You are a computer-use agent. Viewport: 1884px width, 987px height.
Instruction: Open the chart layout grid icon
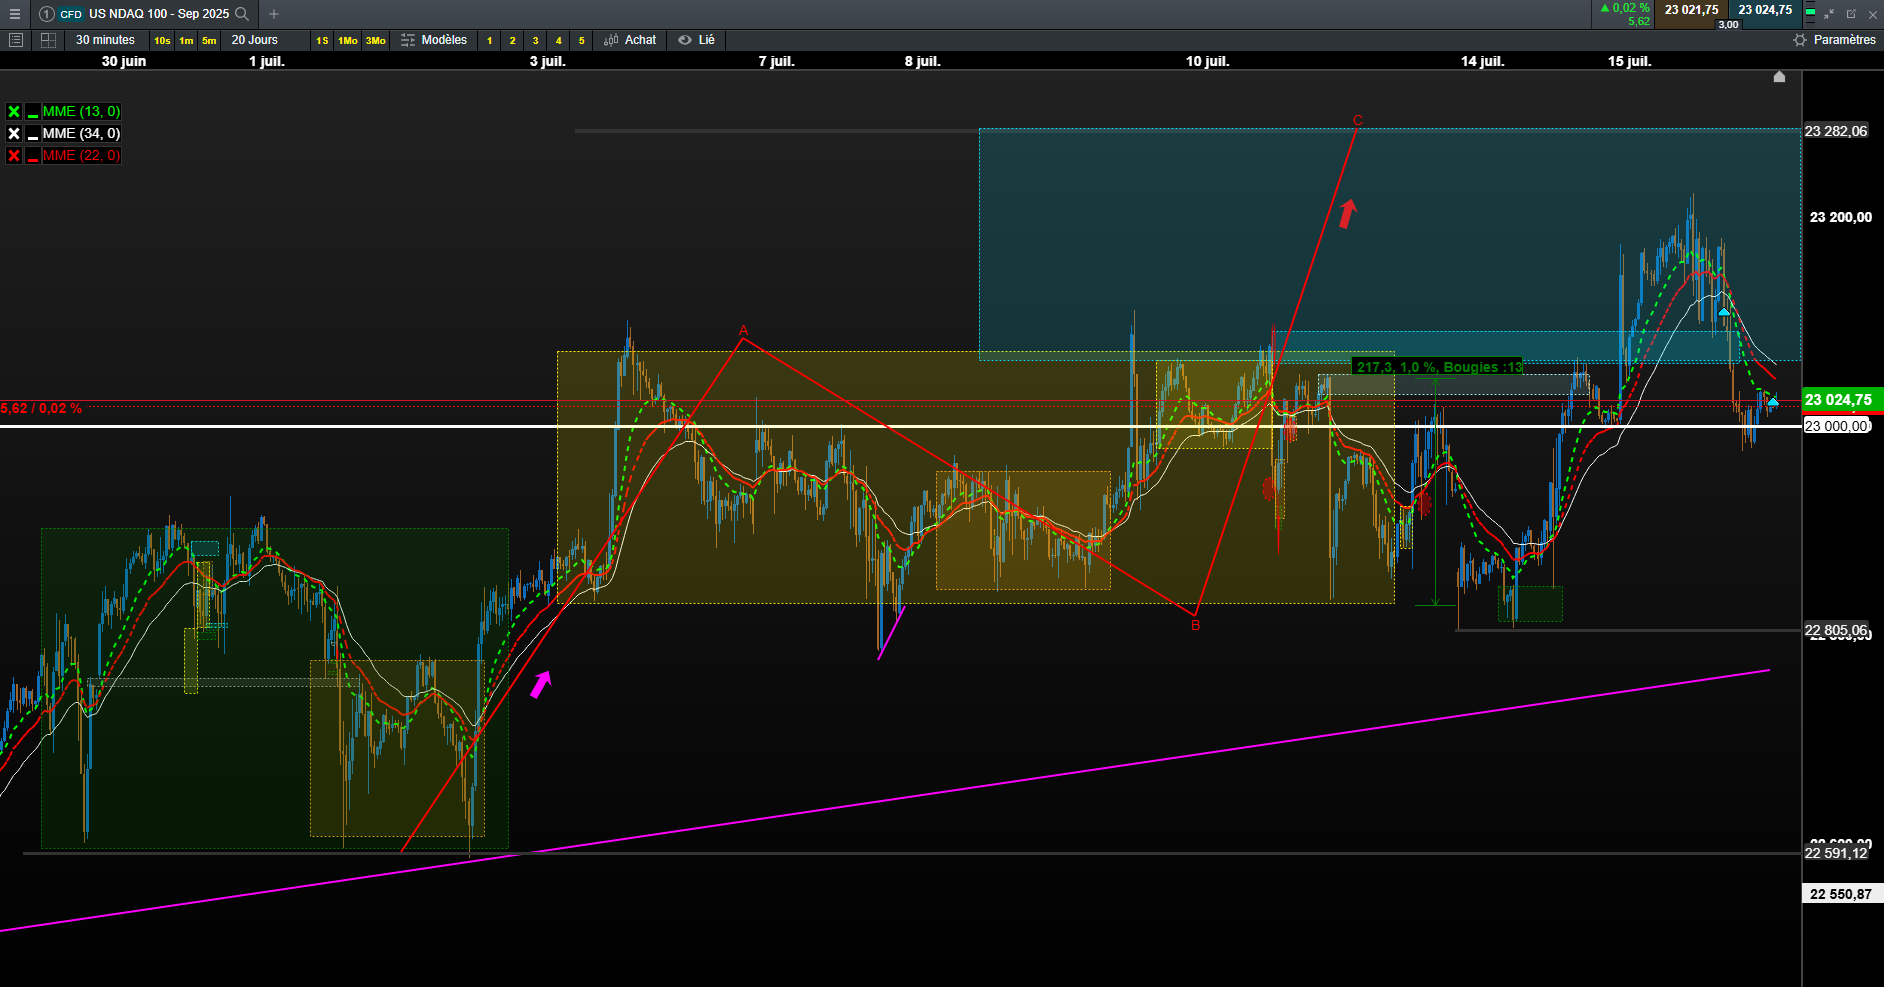click(48, 40)
